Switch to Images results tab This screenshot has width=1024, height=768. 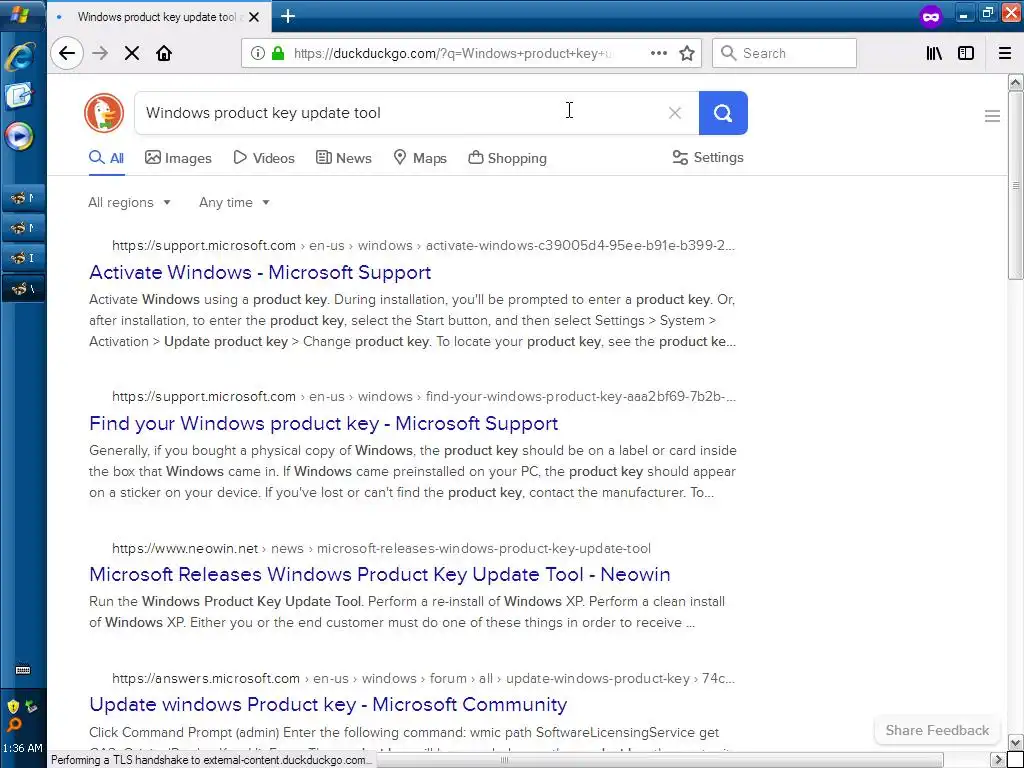[178, 158]
